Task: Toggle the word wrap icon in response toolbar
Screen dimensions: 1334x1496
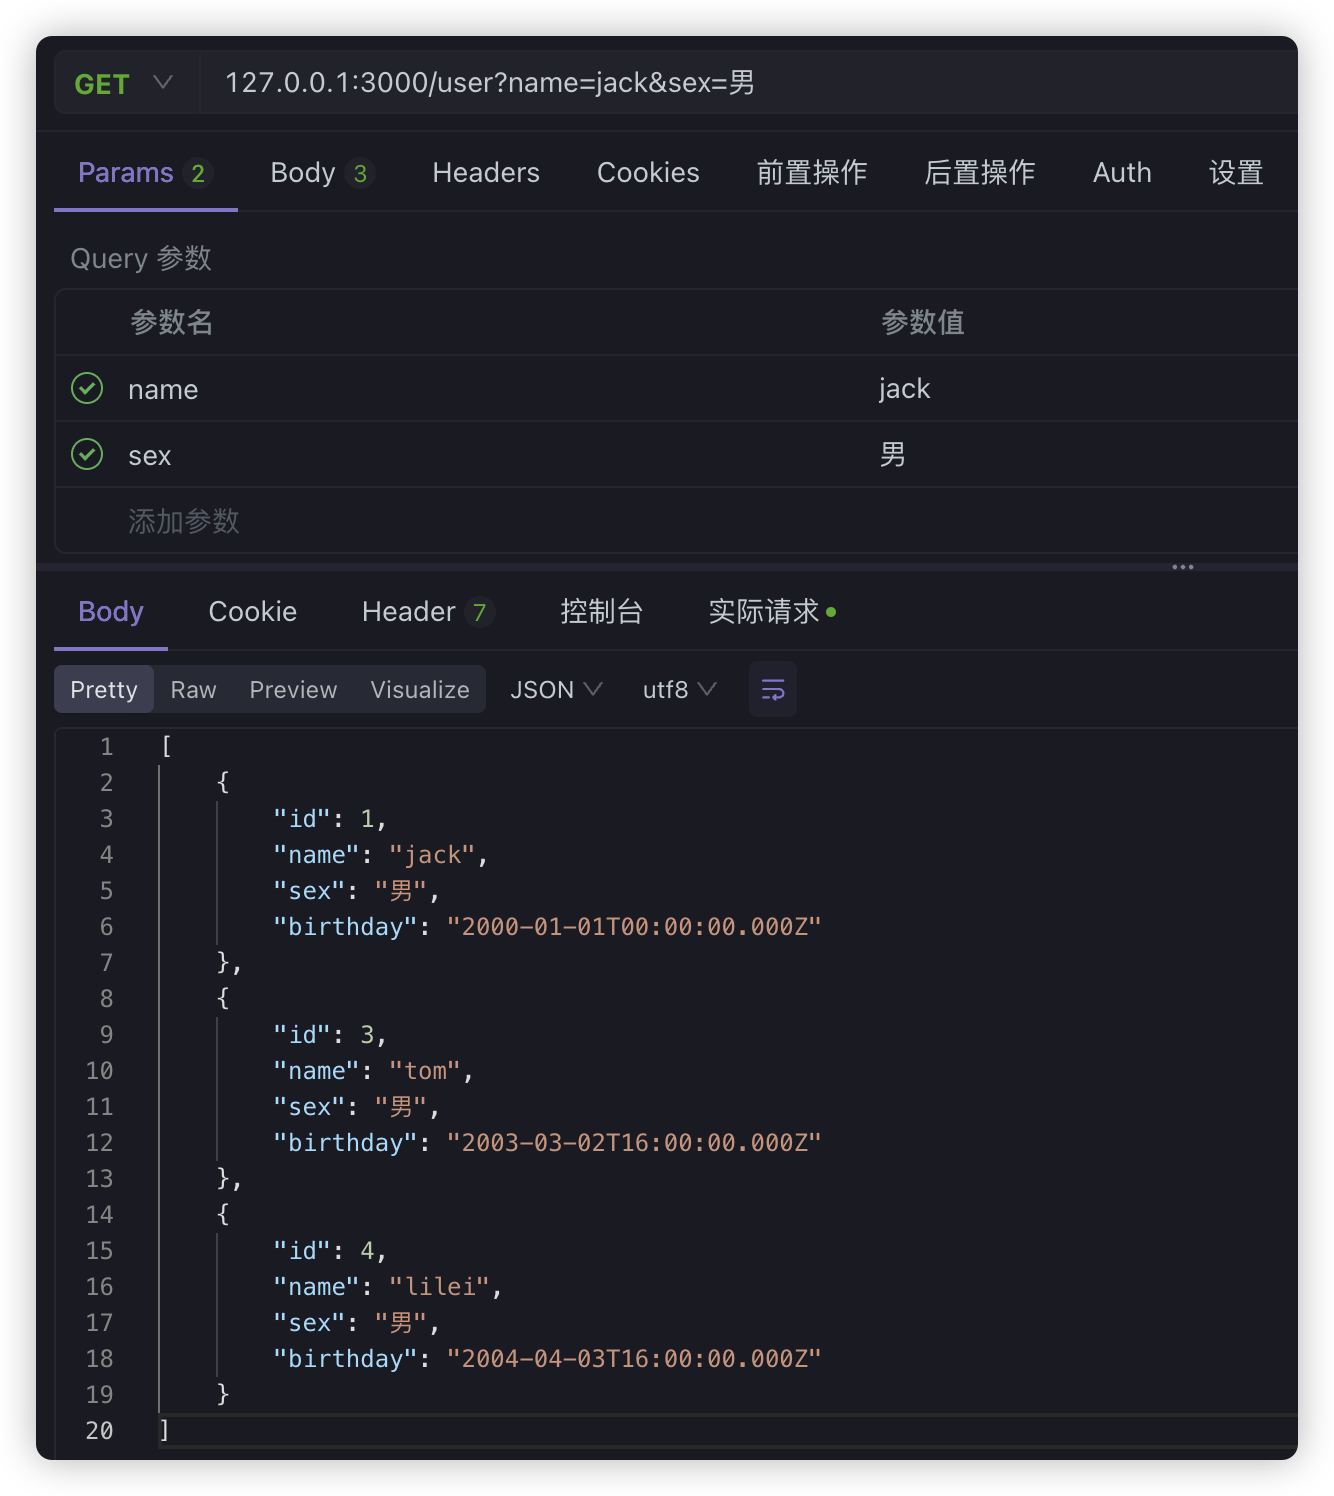Action: click(x=772, y=690)
